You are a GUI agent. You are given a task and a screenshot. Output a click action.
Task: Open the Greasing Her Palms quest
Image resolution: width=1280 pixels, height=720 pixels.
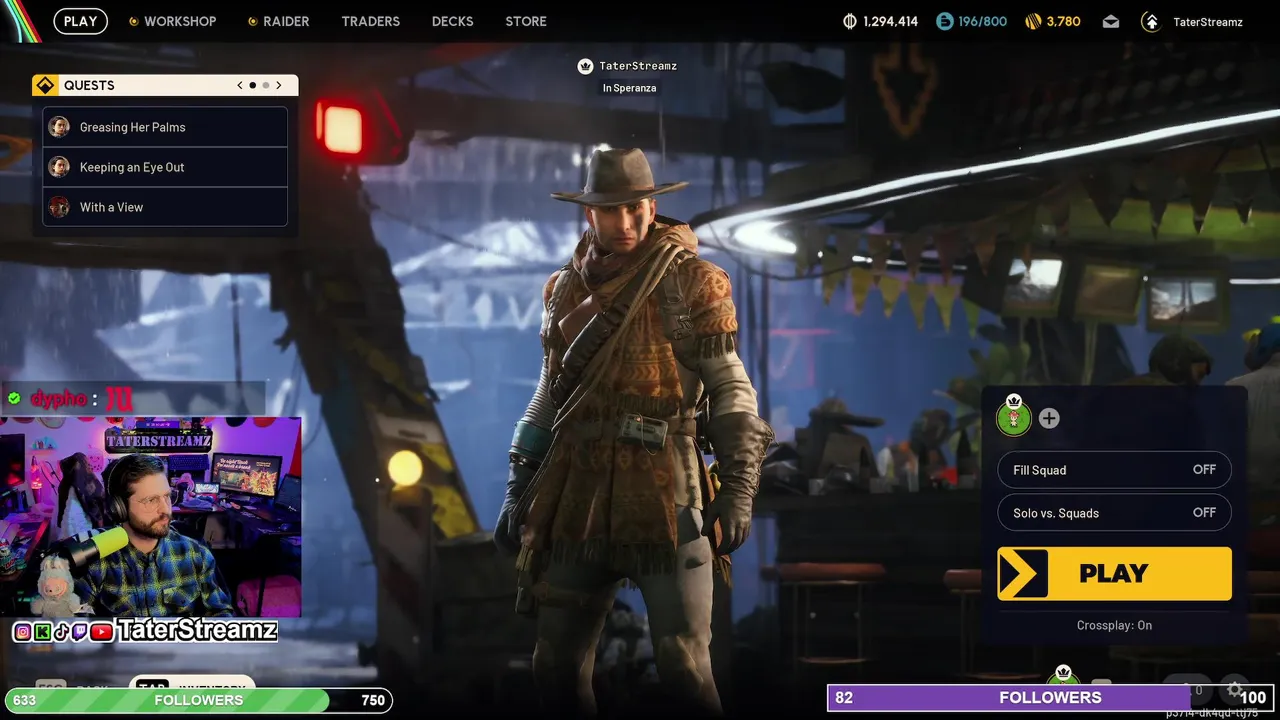[x=165, y=127]
